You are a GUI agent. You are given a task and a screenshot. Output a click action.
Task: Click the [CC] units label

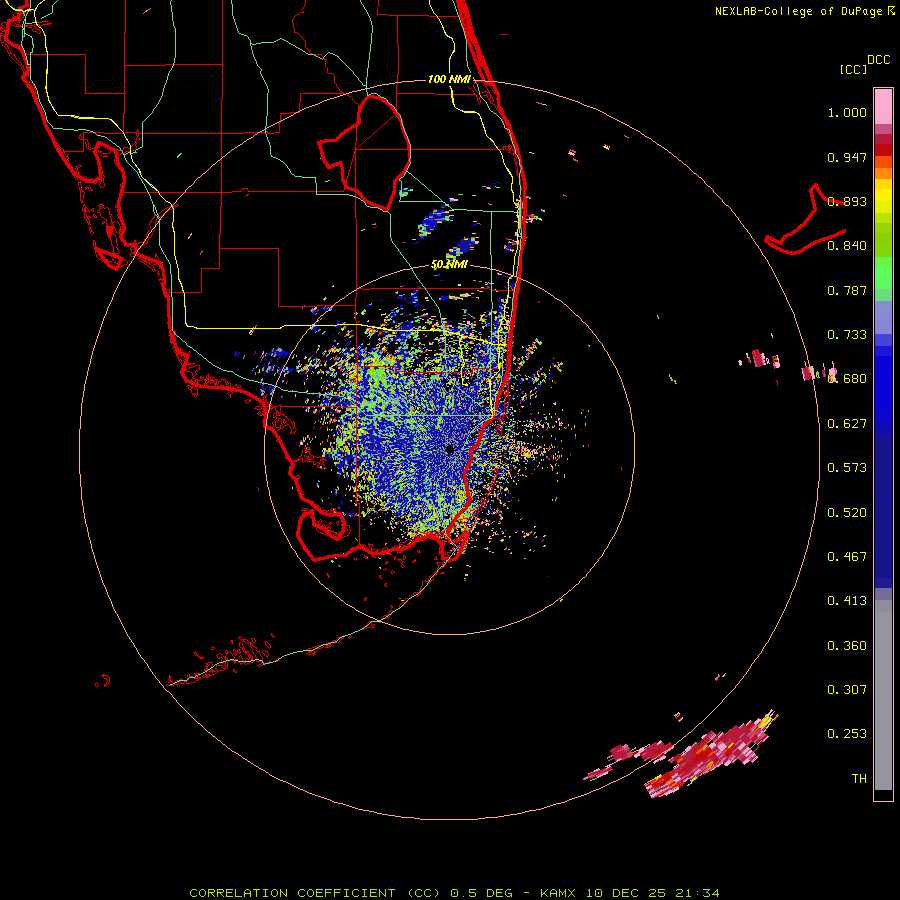(854, 69)
